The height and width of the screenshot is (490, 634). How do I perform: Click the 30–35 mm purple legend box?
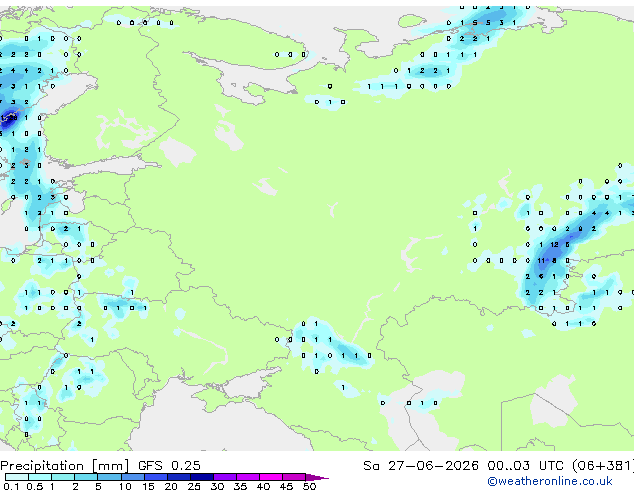point(224,477)
